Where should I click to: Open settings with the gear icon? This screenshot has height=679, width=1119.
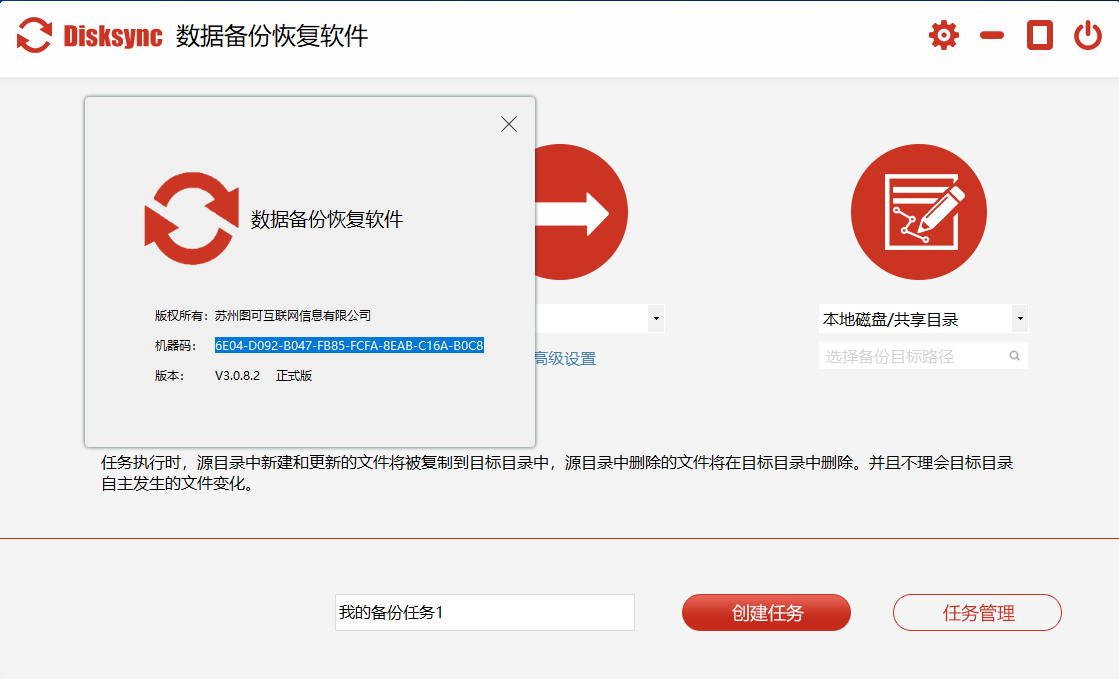pyautogui.click(x=943, y=35)
